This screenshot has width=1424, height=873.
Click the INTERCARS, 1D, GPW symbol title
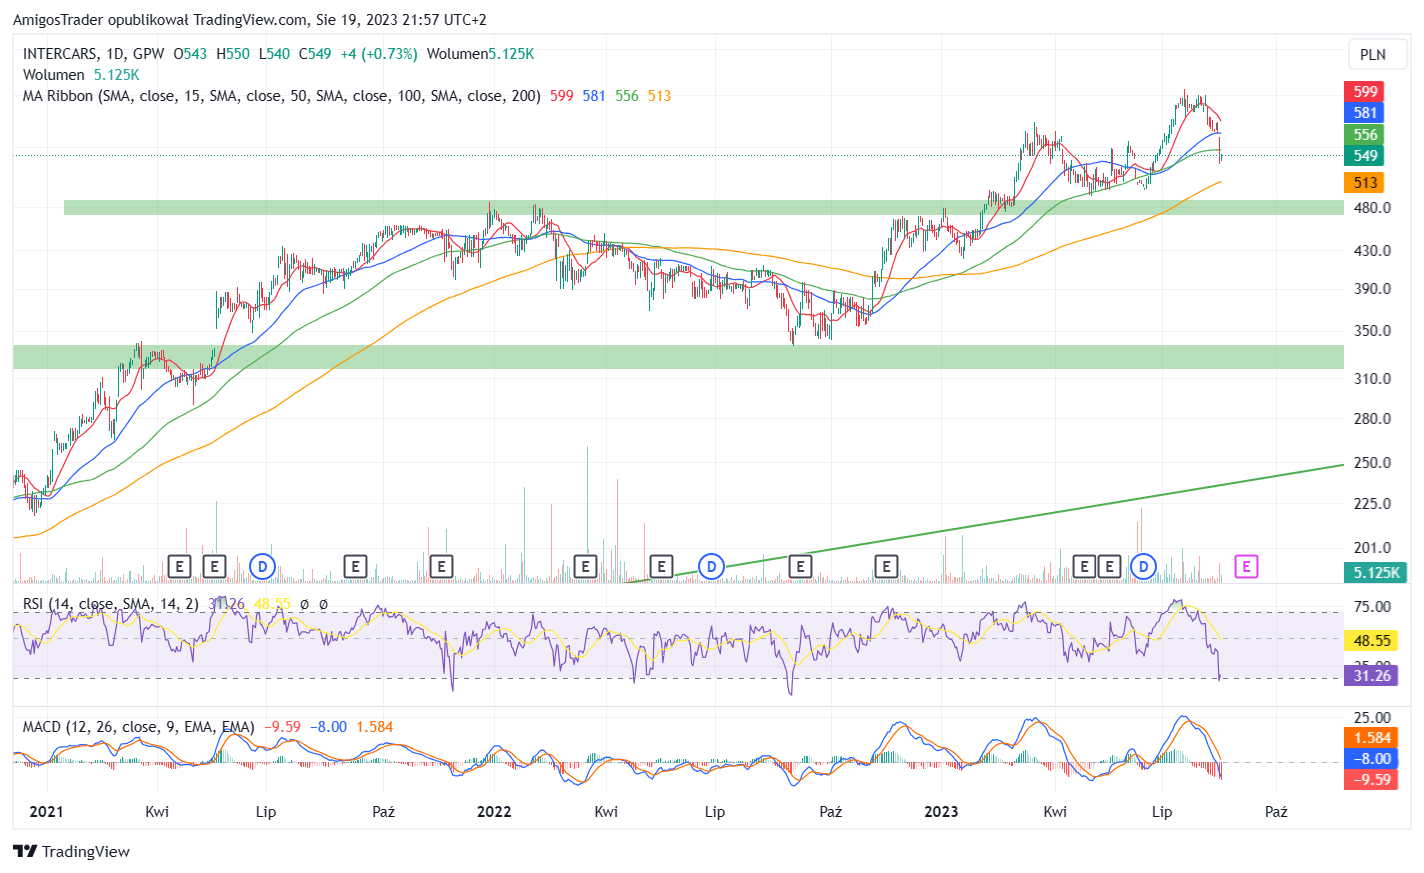click(93, 54)
